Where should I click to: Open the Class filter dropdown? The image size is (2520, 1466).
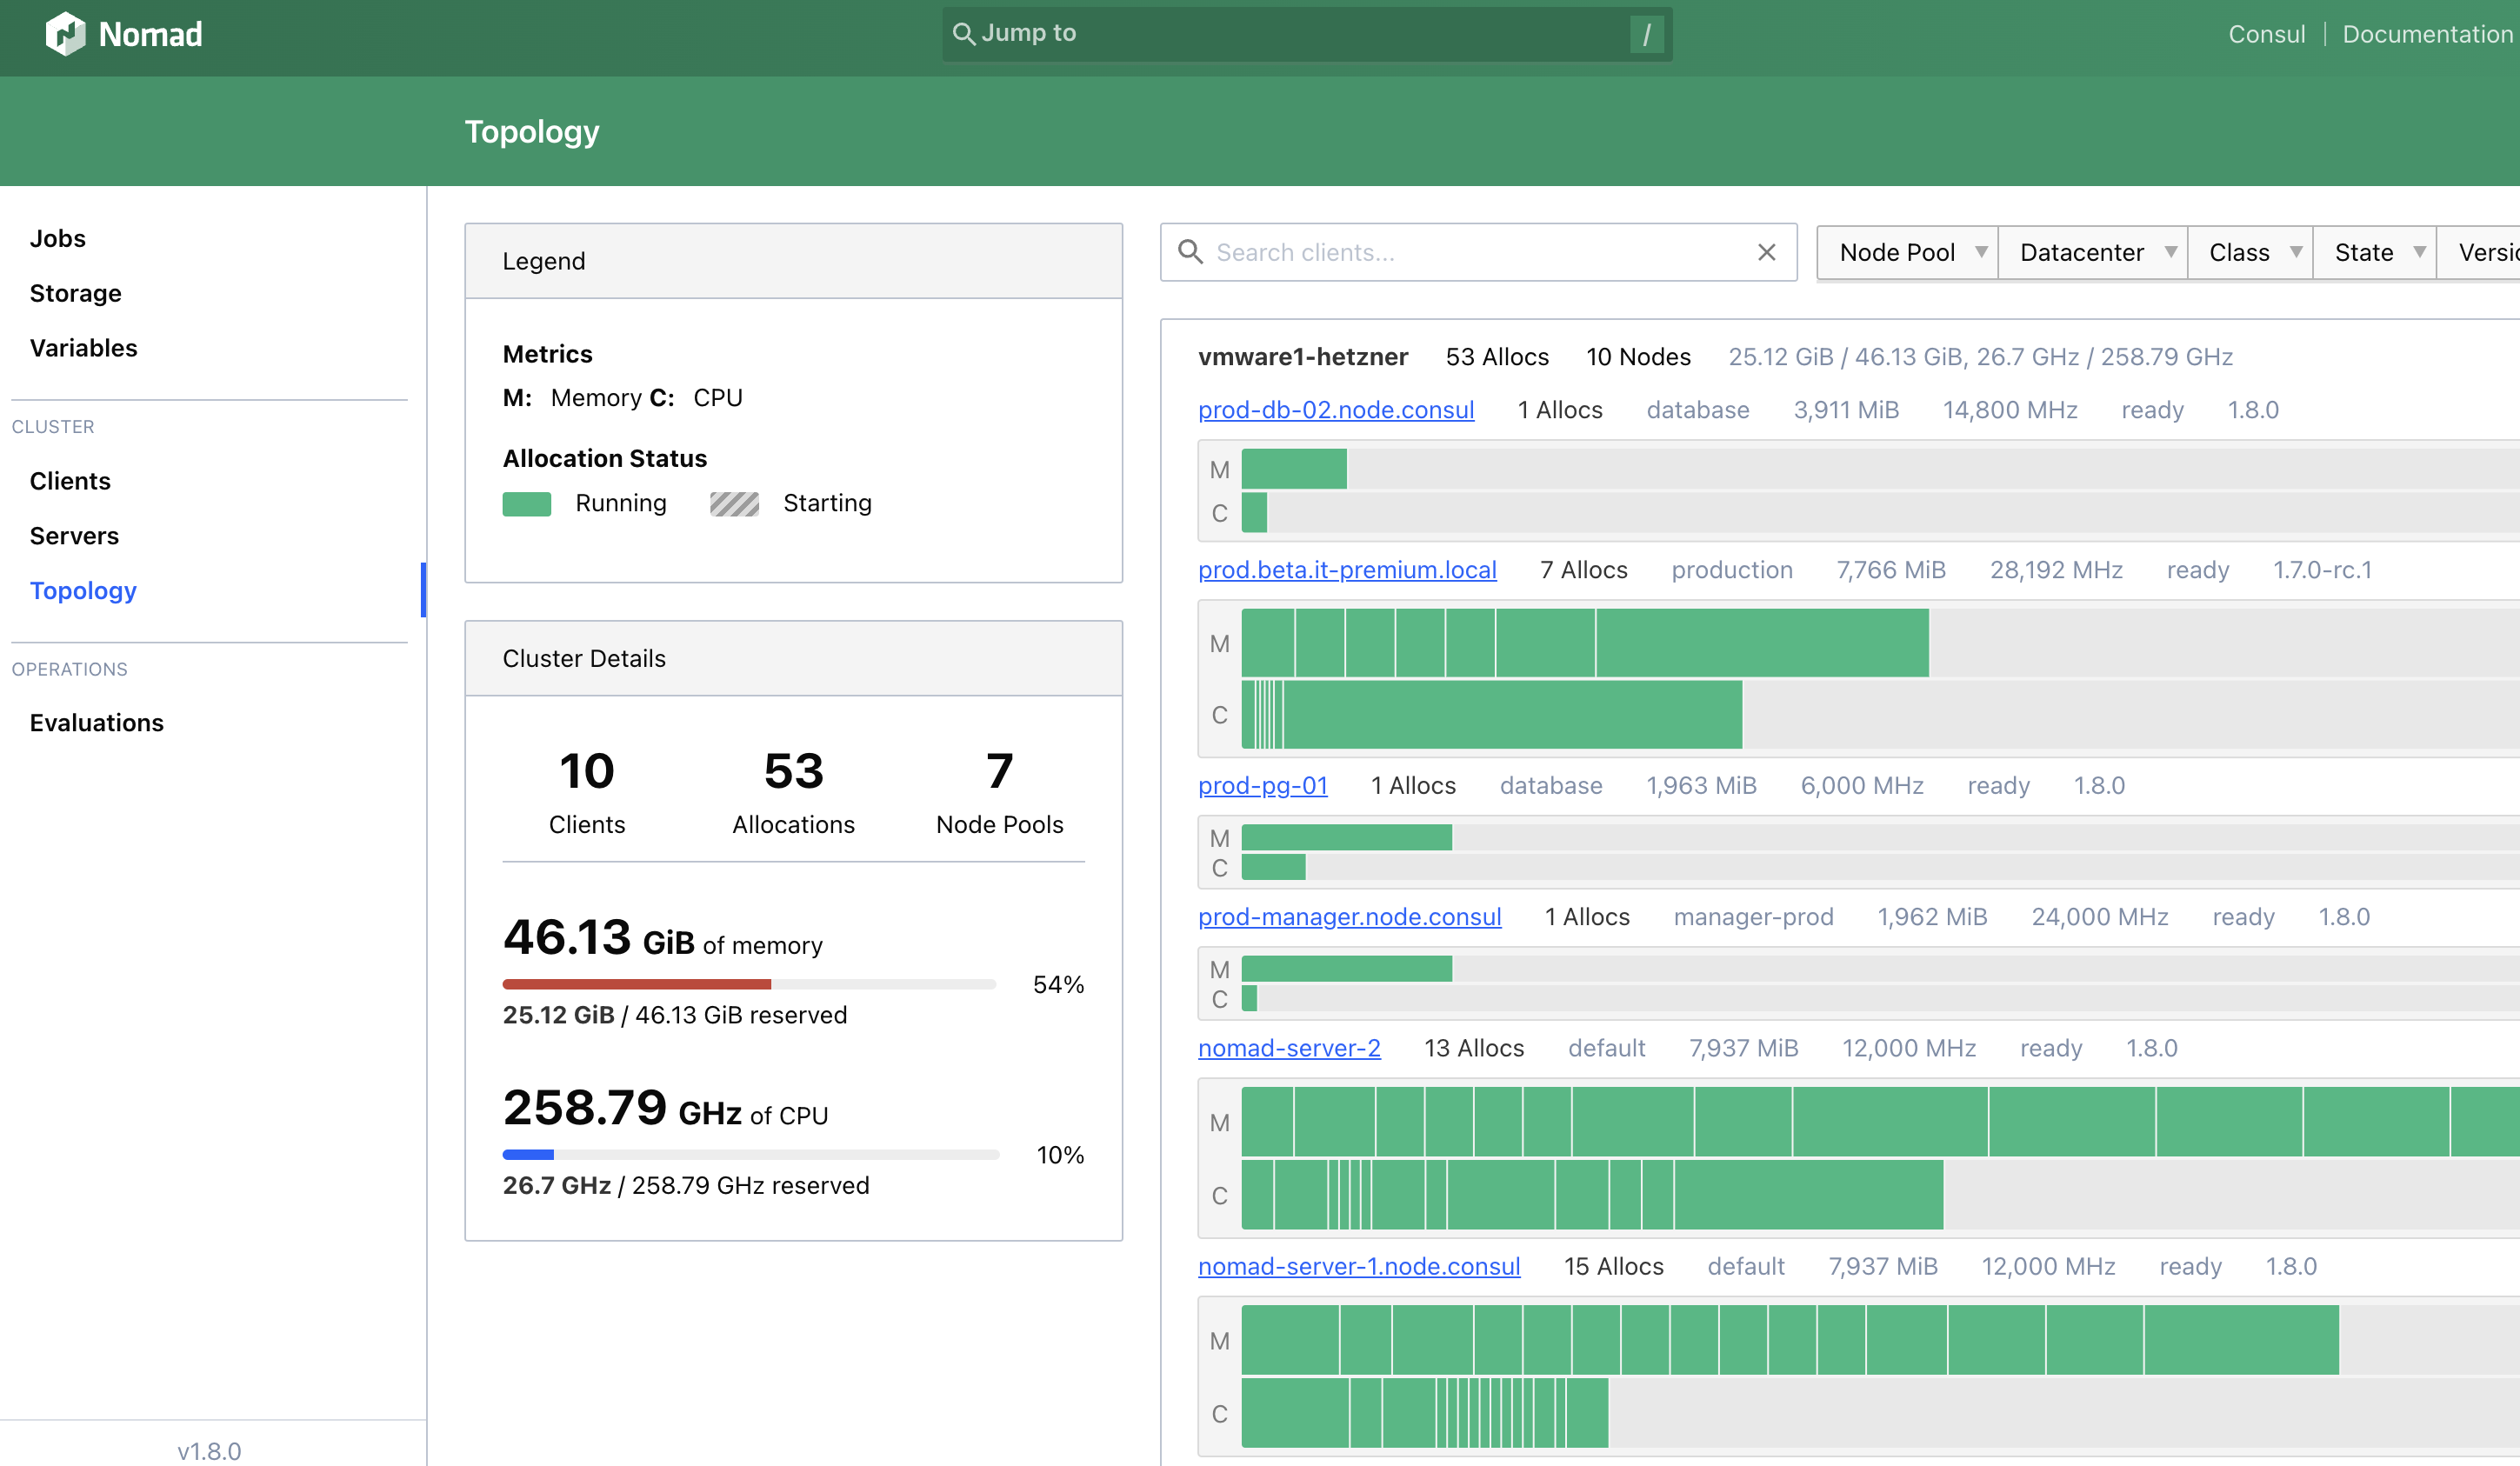tap(2250, 252)
